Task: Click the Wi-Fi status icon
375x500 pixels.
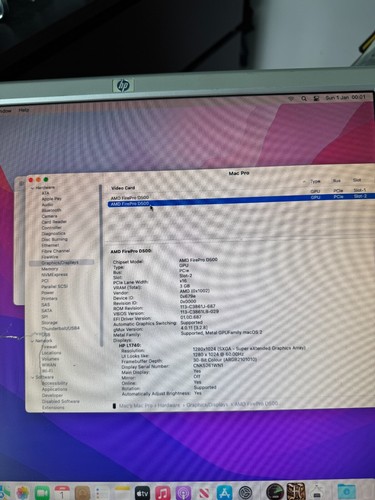Action: pos(291,99)
